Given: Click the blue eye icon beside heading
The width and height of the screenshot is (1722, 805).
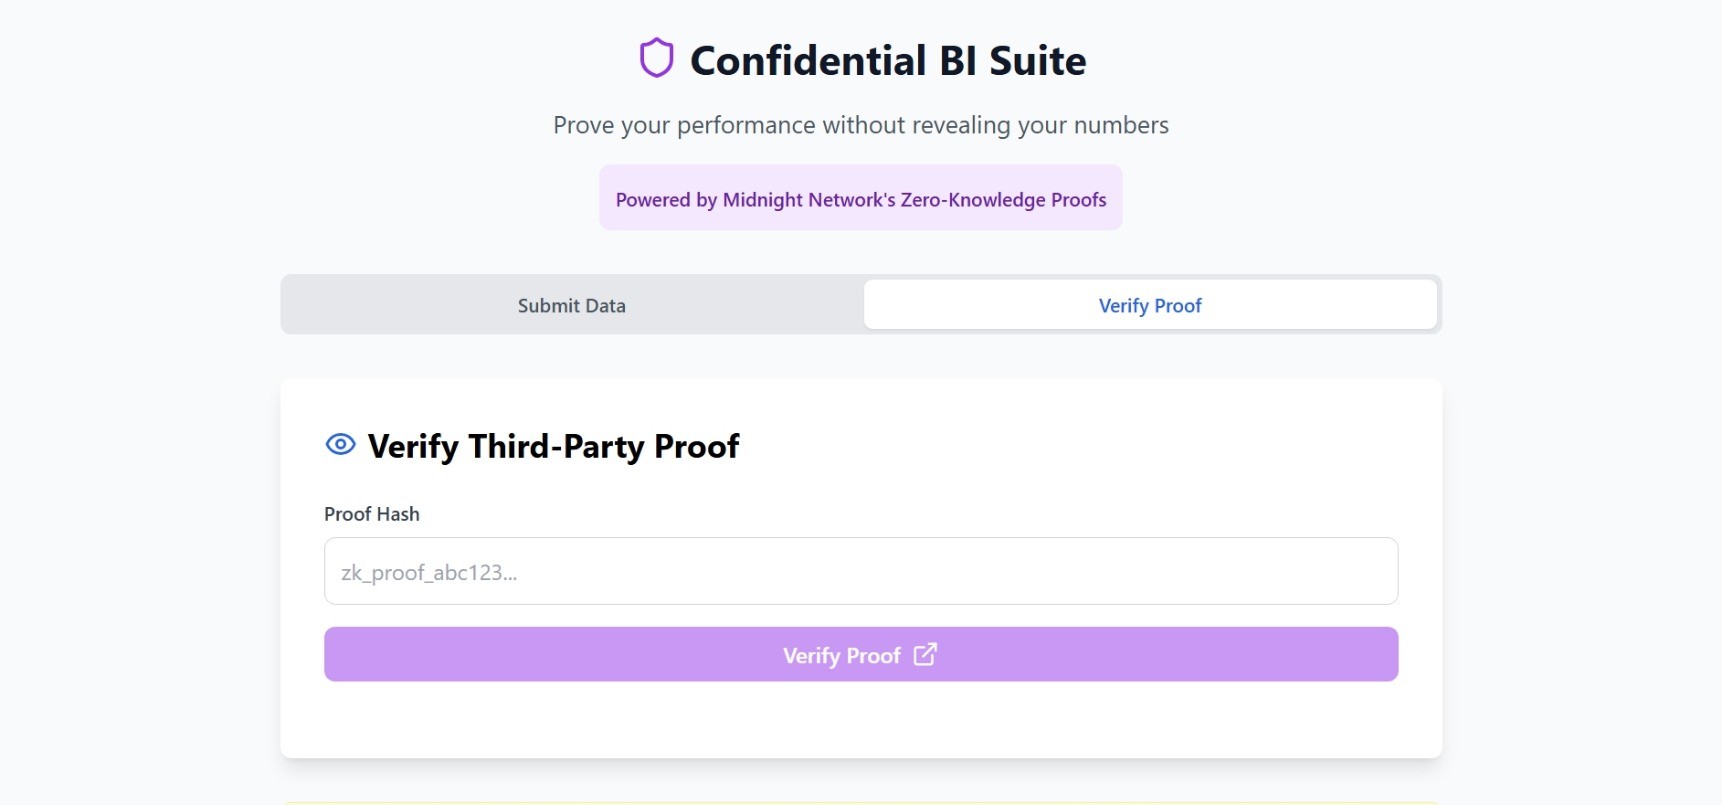Looking at the screenshot, I should click(x=340, y=444).
